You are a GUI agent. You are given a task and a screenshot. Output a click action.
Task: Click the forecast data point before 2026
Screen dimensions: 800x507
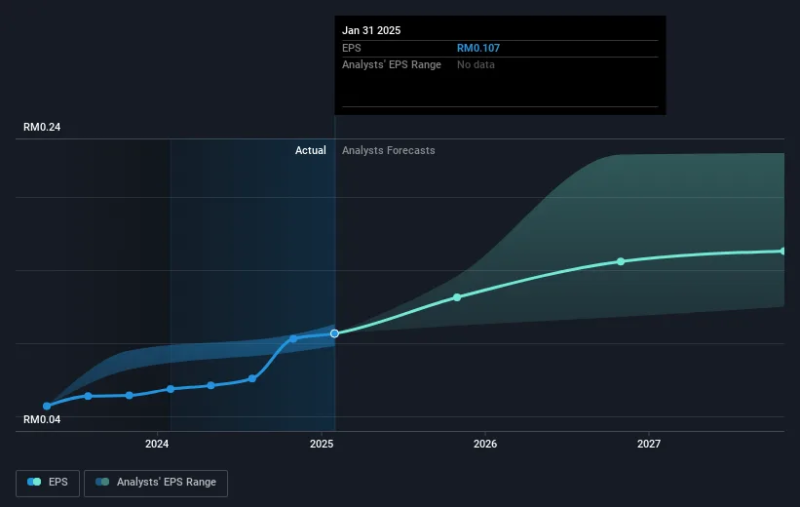pyautogui.click(x=457, y=297)
